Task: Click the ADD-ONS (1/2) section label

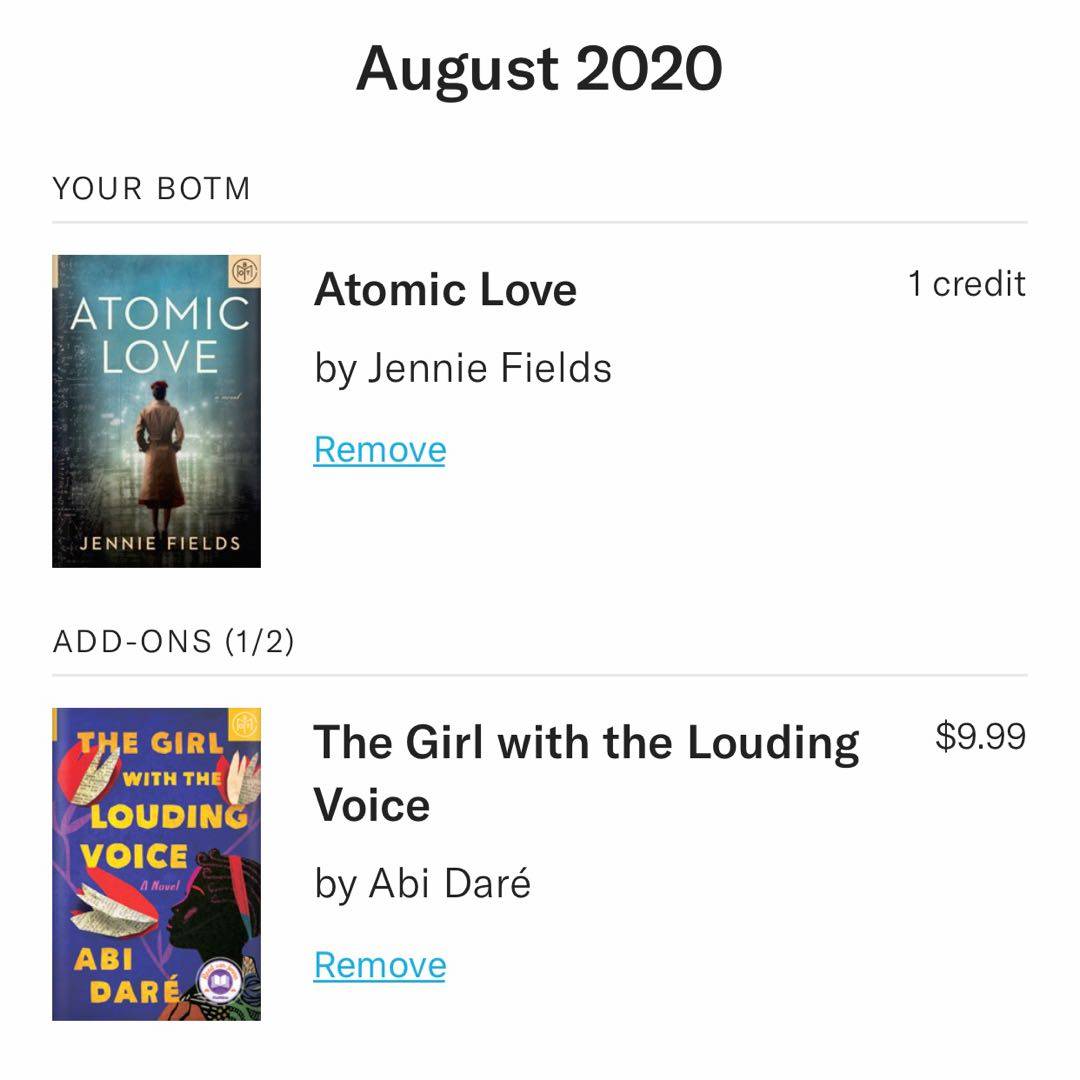Action: coord(173,641)
